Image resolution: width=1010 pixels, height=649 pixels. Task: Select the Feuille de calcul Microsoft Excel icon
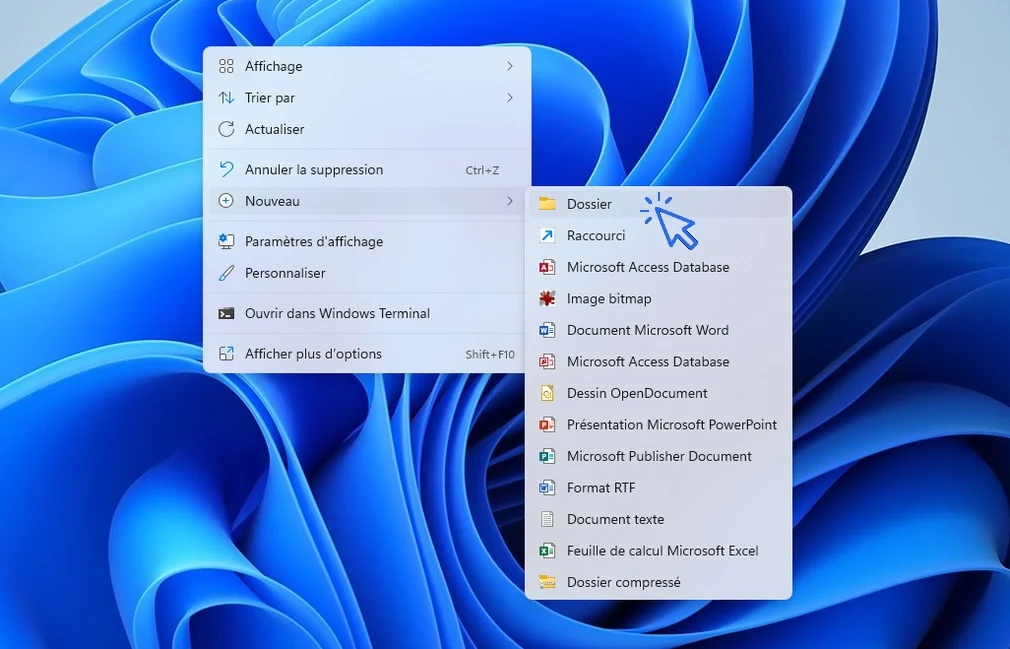click(548, 551)
